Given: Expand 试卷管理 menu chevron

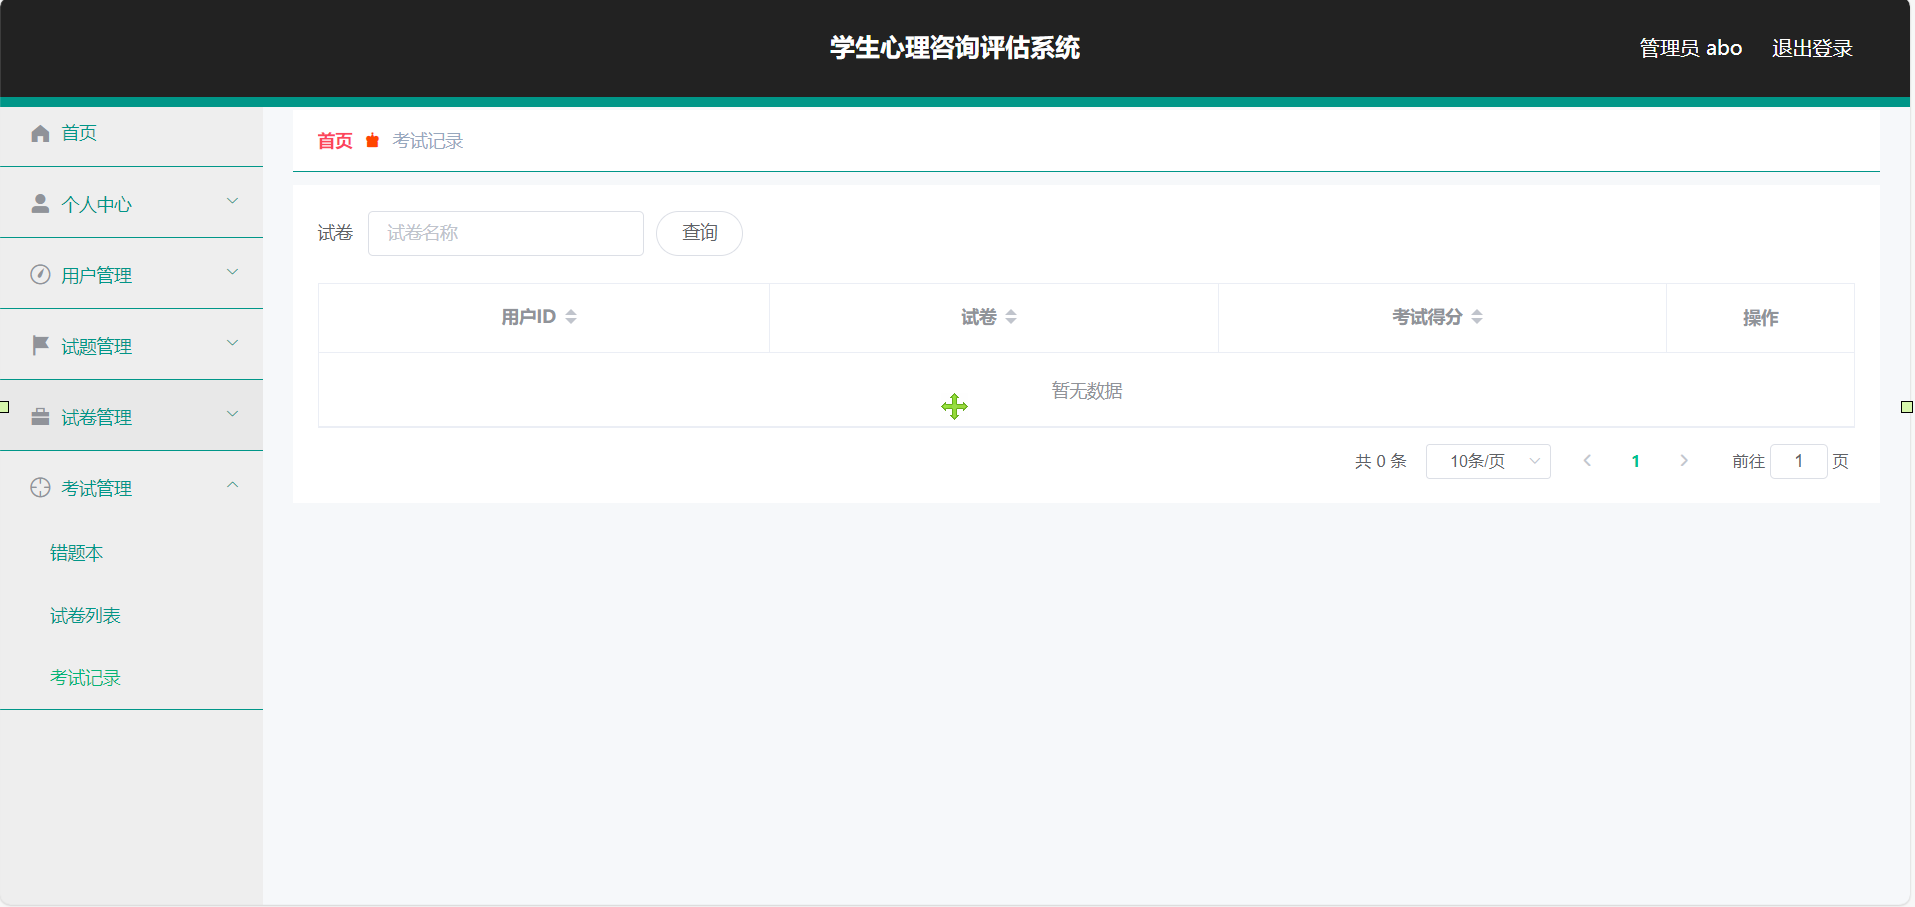Looking at the screenshot, I should [232, 414].
